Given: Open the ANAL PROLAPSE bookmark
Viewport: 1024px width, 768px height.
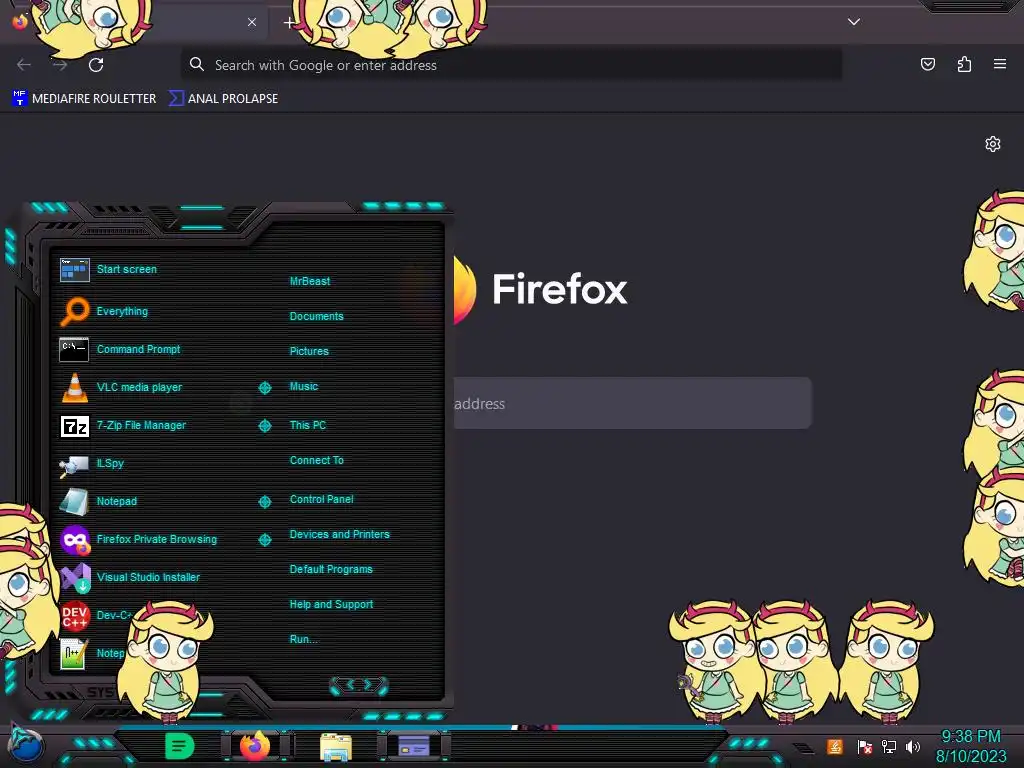Looking at the screenshot, I should tap(223, 99).
